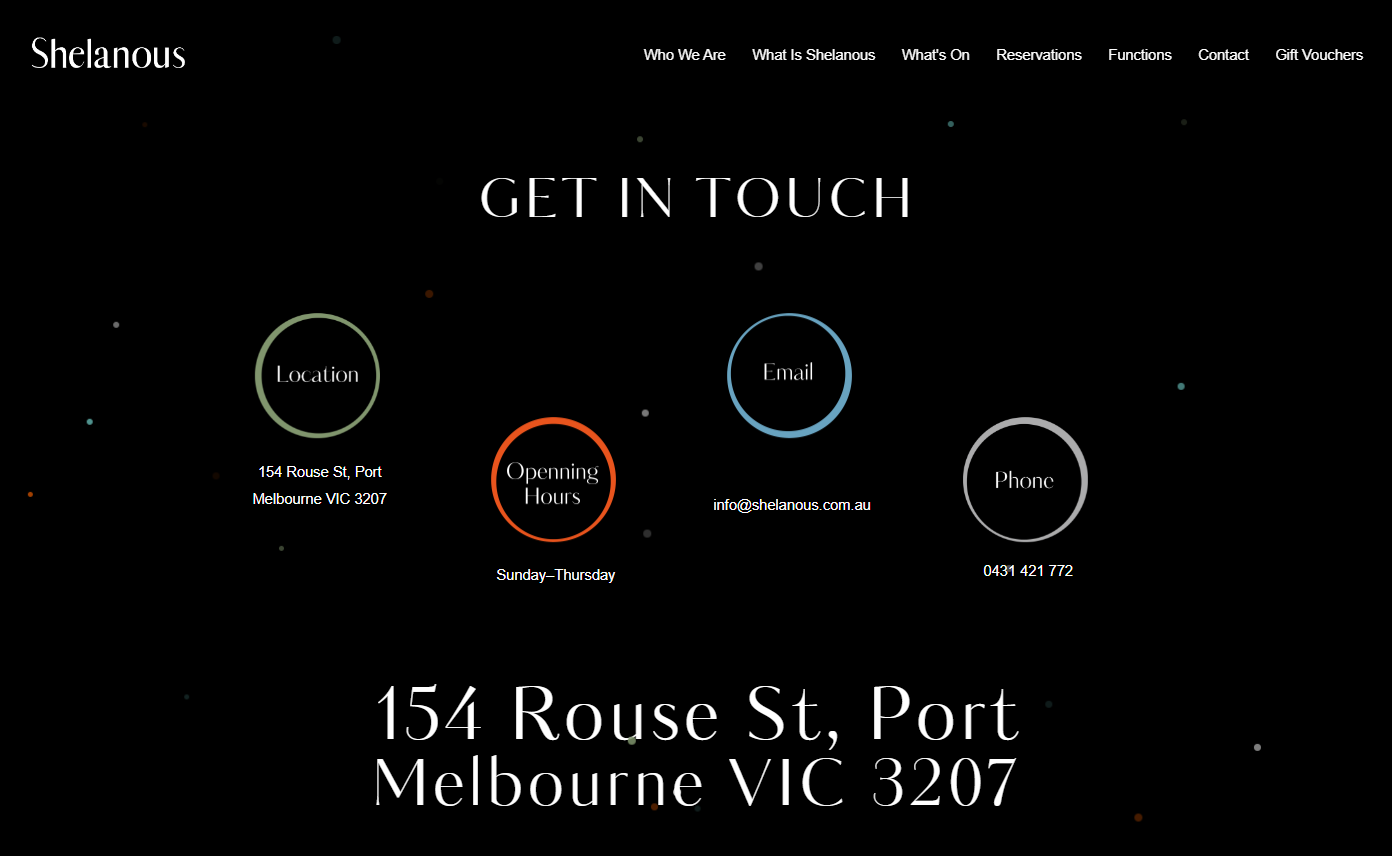Open the Who We Are page
1392x856 pixels.
[x=684, y=55]
